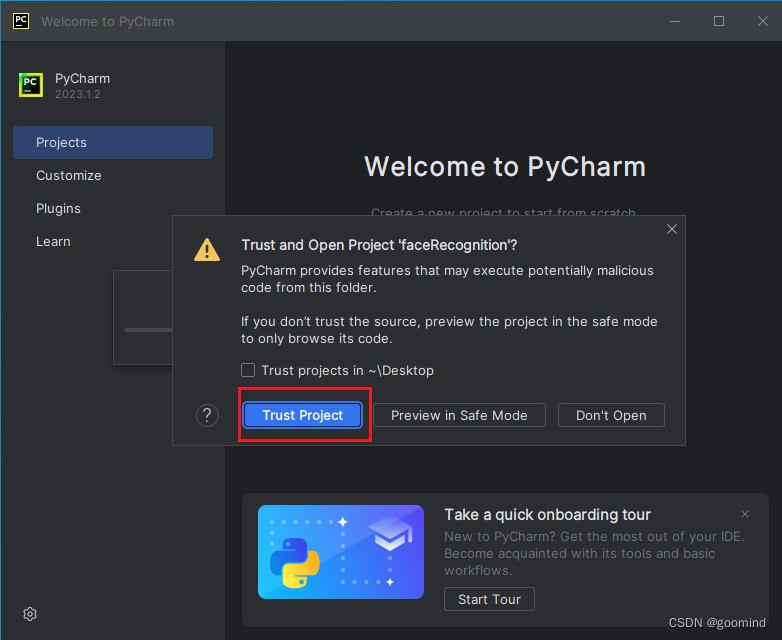Maximize the Welcome to PyCharm window
Viewport: 782px width, 640px height.
coord(719,21)
